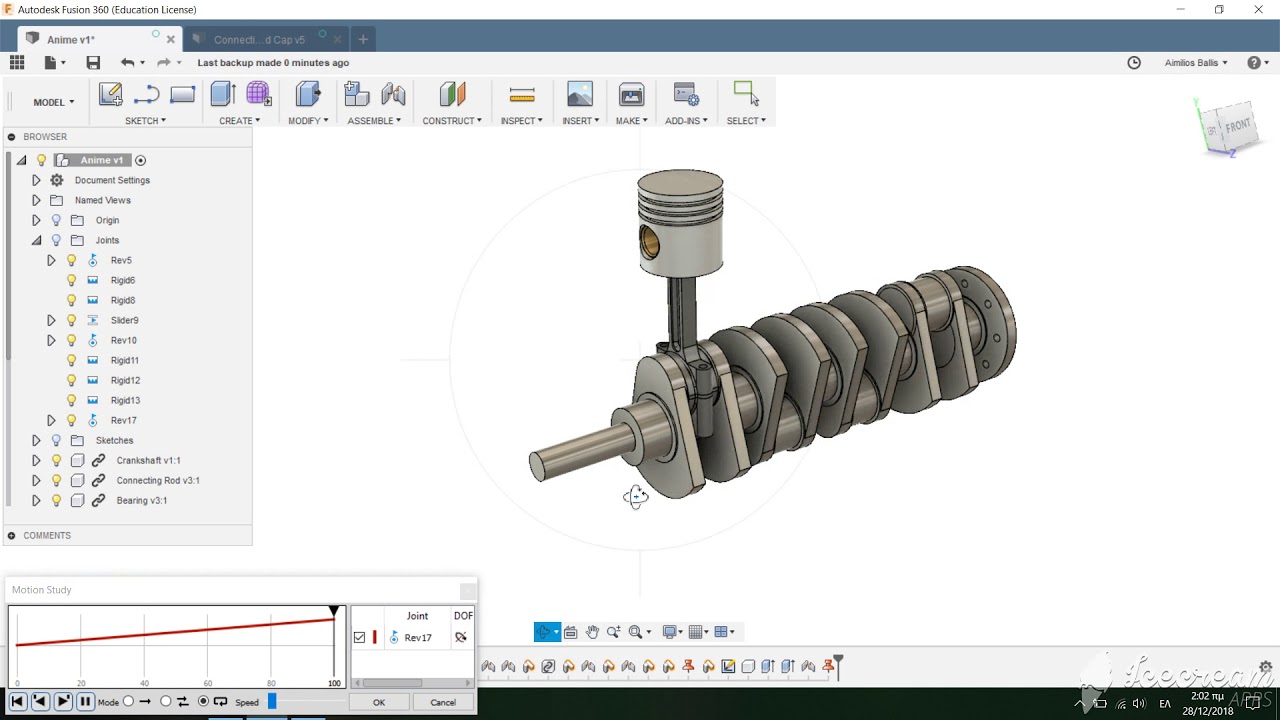Open the Grid and Snaps dropdown
Screen dimensions: 1280x720
tap(699, 632)
